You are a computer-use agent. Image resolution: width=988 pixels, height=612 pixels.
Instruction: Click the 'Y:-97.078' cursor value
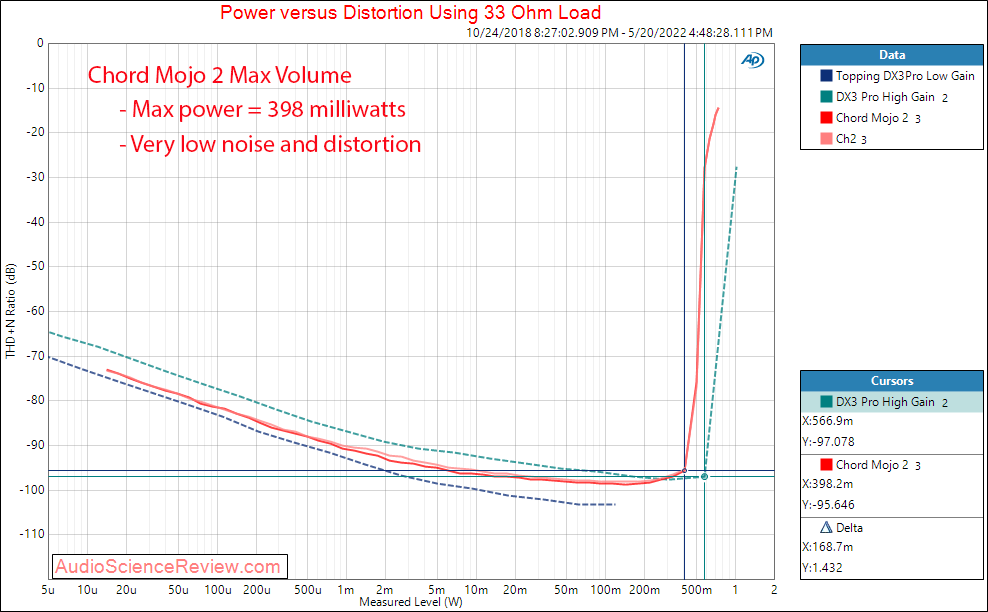829,442
